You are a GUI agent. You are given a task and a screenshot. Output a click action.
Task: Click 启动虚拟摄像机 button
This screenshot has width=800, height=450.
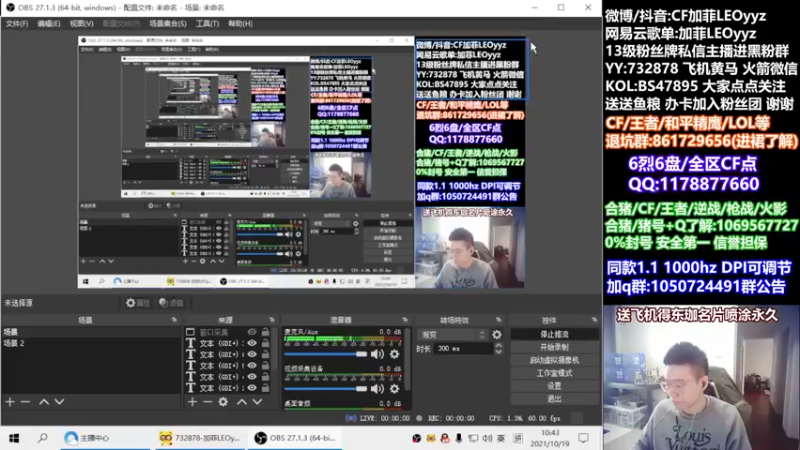point(555,360)
